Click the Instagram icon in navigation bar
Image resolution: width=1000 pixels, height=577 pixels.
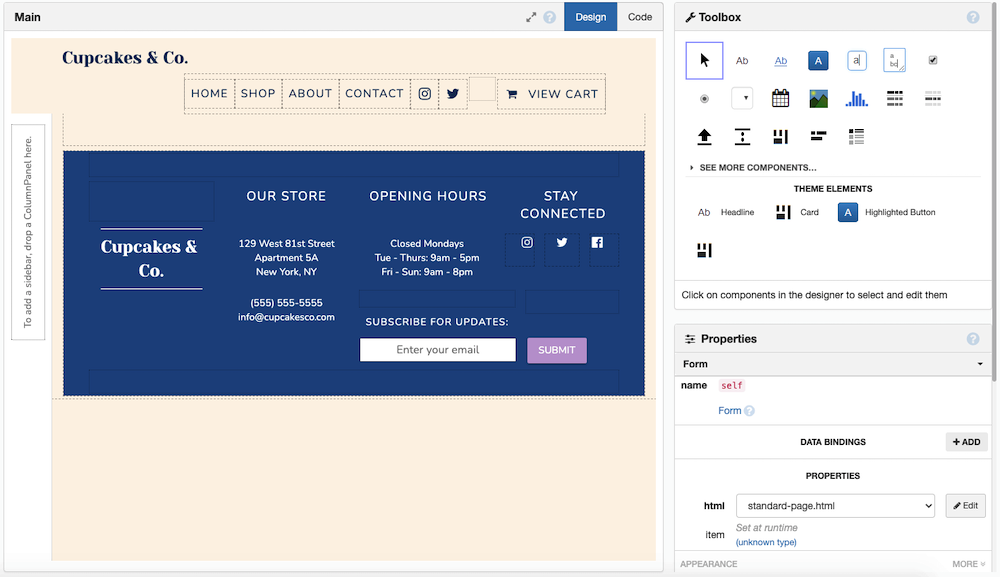425,94
